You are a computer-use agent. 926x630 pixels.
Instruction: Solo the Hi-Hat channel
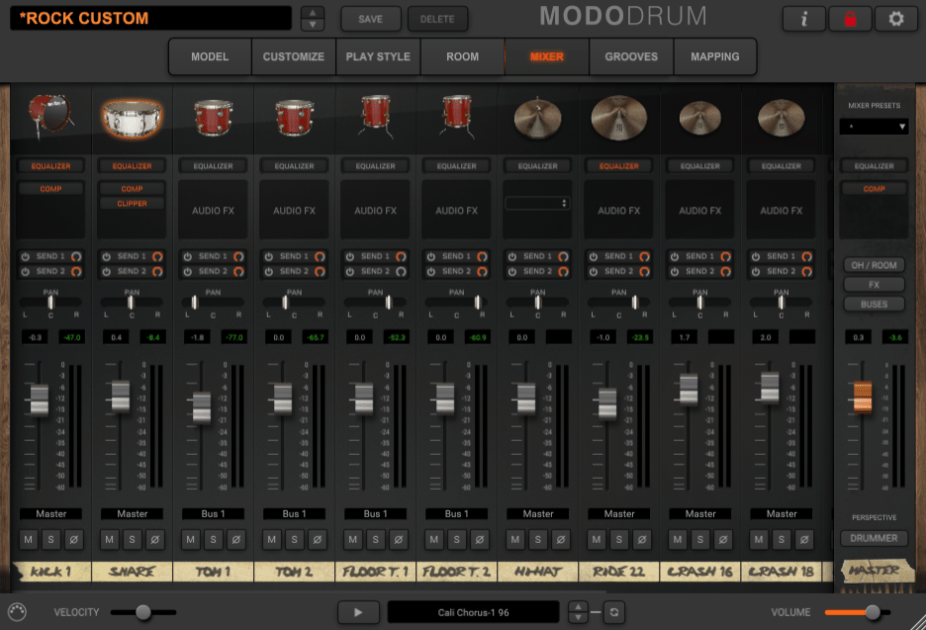(x=537, y=539)
